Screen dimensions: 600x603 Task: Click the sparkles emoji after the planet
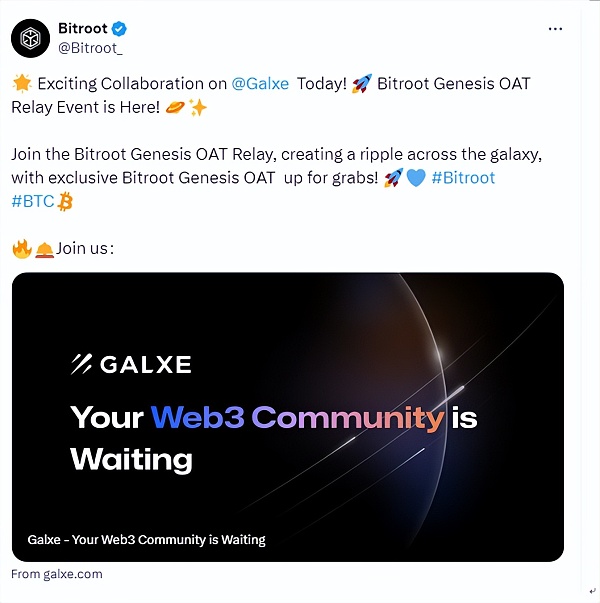[197, 108]
